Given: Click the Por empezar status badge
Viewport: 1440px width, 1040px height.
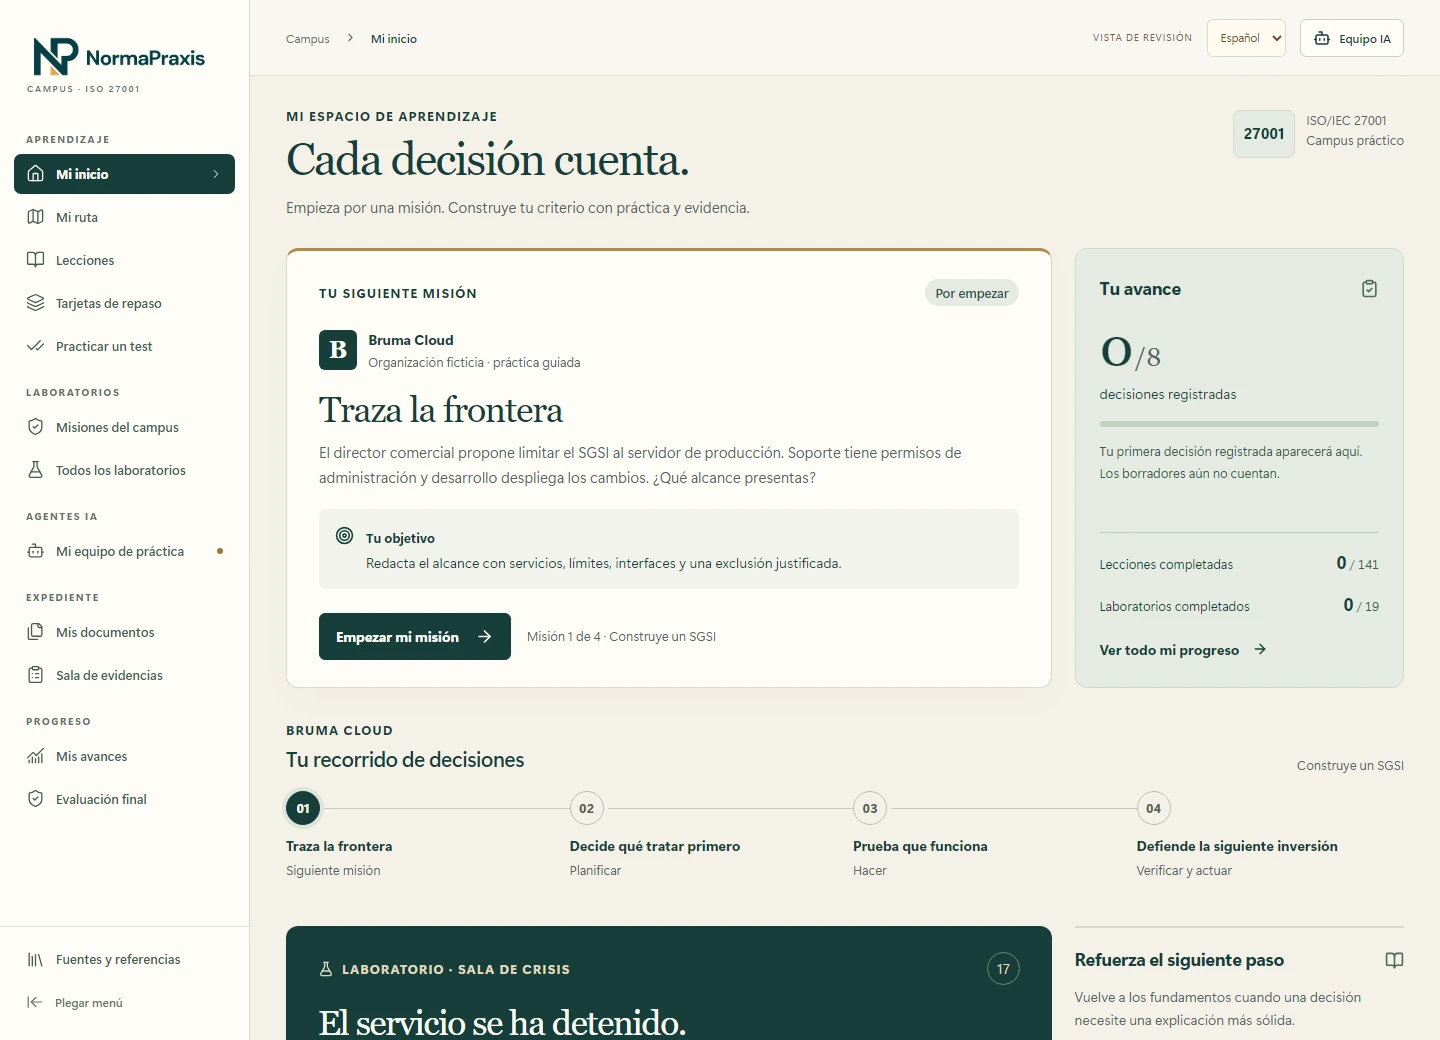Looking at the screenshot, I should pyautogui.click(x=972, y=293).
